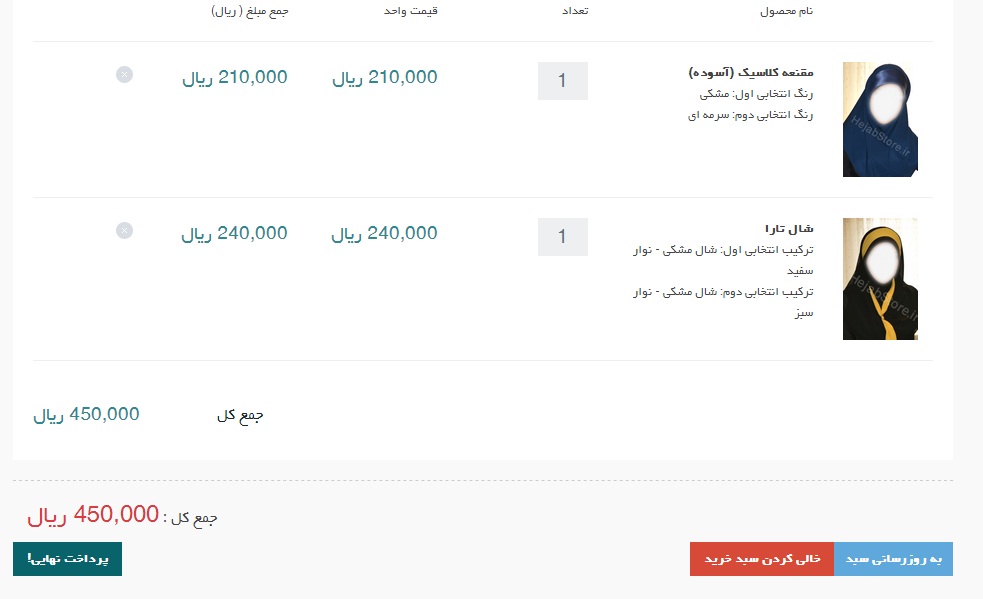Click the تعداد column header
The width and height of the screenshot is (983, 599).
tap(575, 11)
